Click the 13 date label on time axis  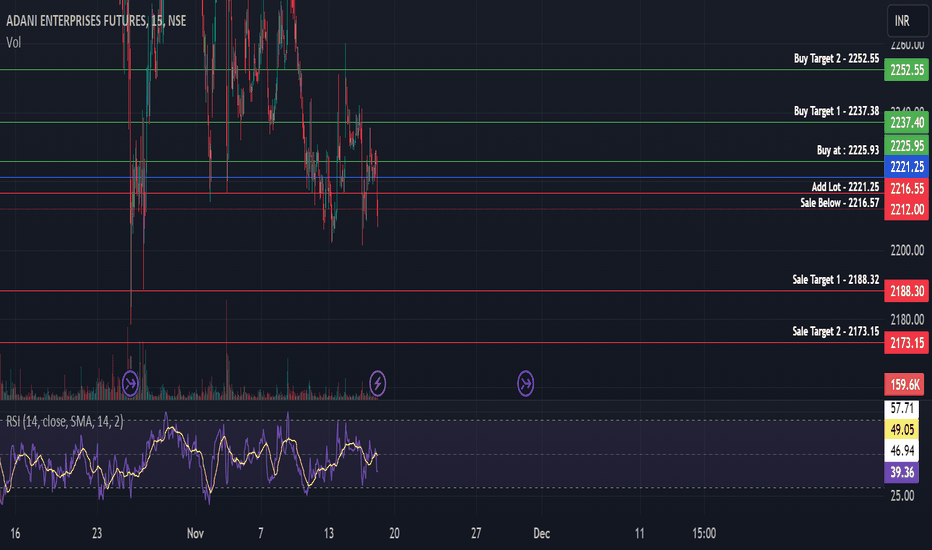329,533
